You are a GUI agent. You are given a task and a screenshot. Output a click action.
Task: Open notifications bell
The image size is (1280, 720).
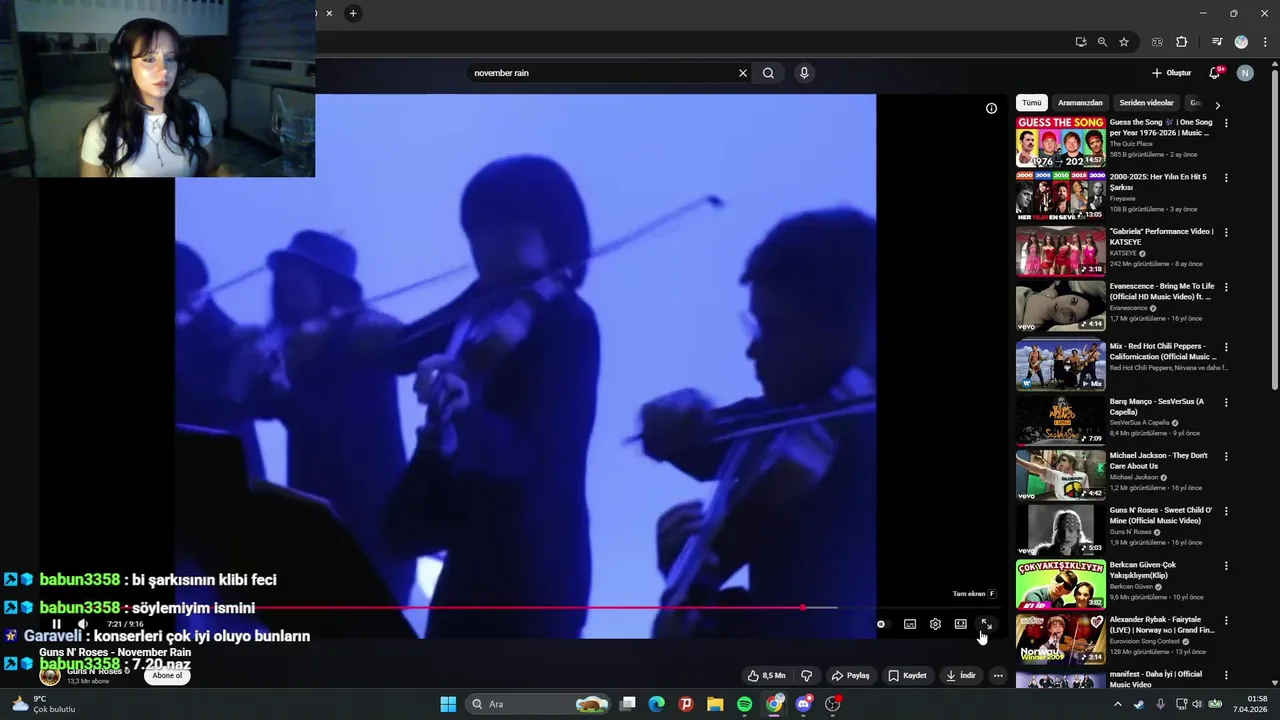1215,73
